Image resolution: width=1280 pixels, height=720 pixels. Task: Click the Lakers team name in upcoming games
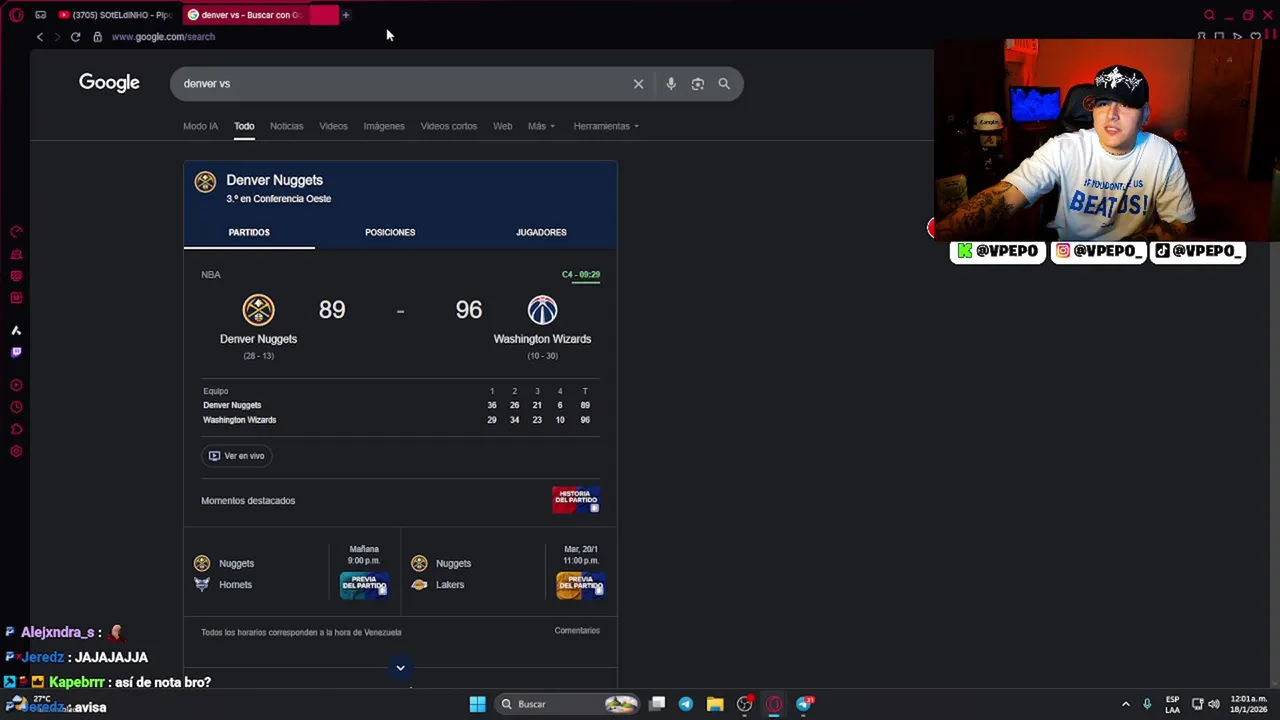450,585
